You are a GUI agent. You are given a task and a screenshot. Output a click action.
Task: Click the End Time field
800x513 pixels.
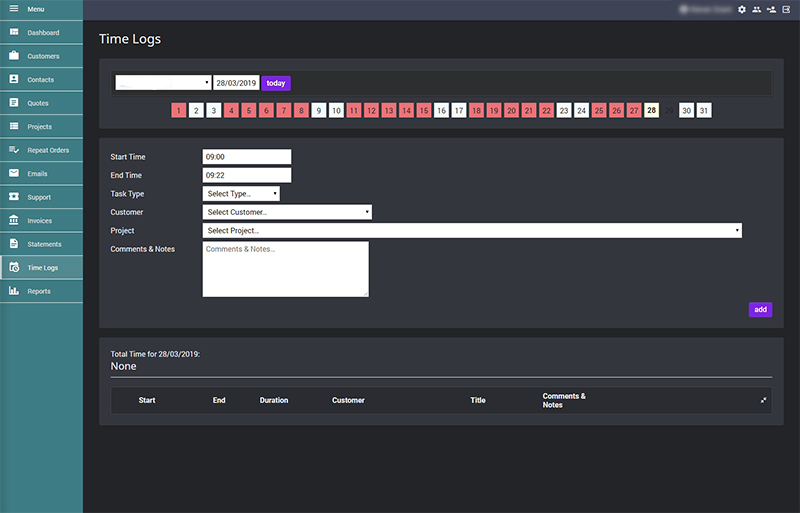pyautogui.click(x=247, y=175)
